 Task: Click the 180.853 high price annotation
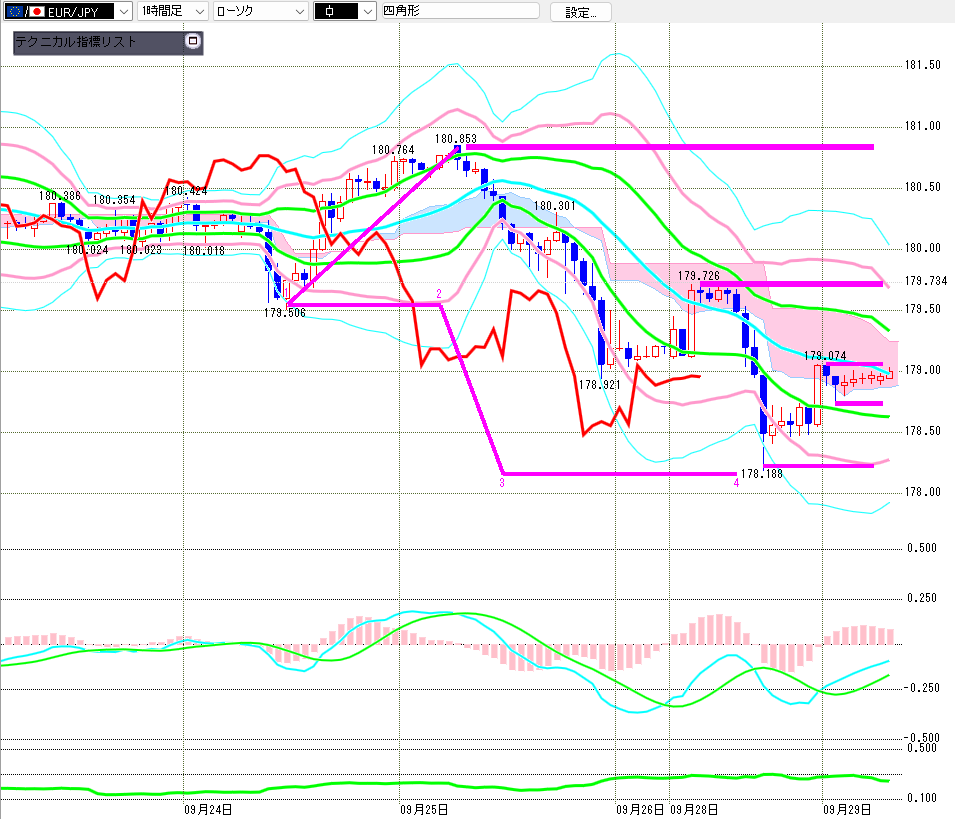pyautogui.click(x=456, y=139)
